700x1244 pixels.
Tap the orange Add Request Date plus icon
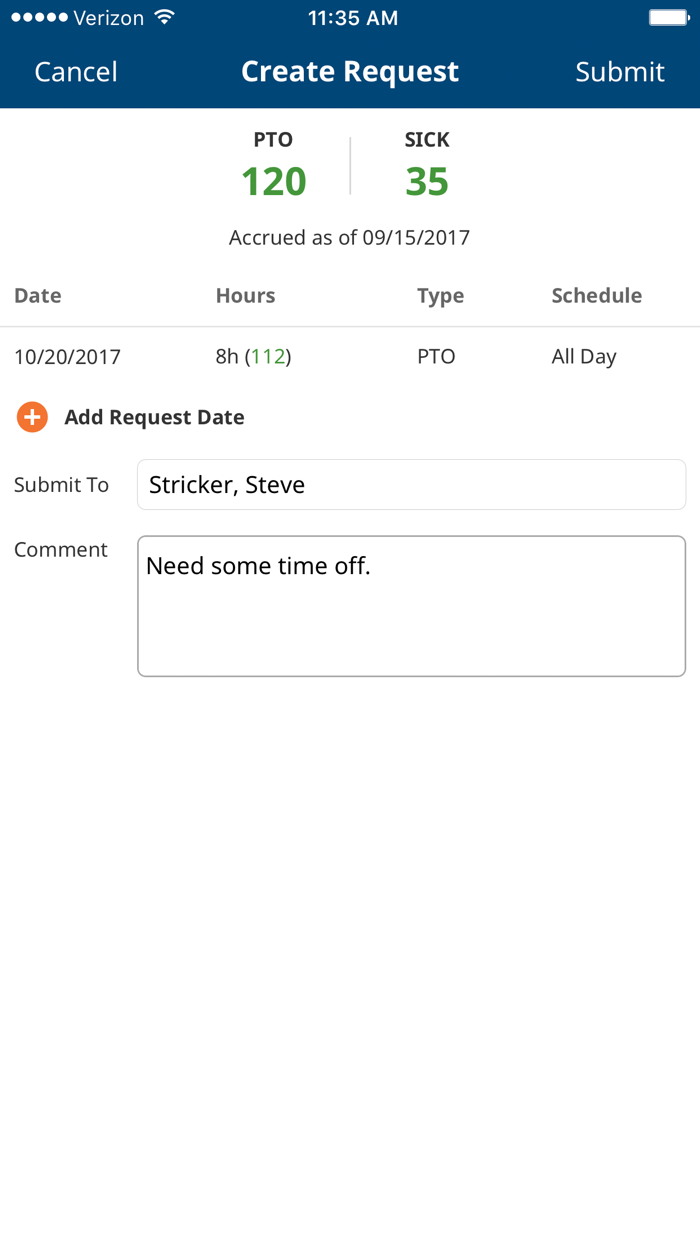click(31, 417)
